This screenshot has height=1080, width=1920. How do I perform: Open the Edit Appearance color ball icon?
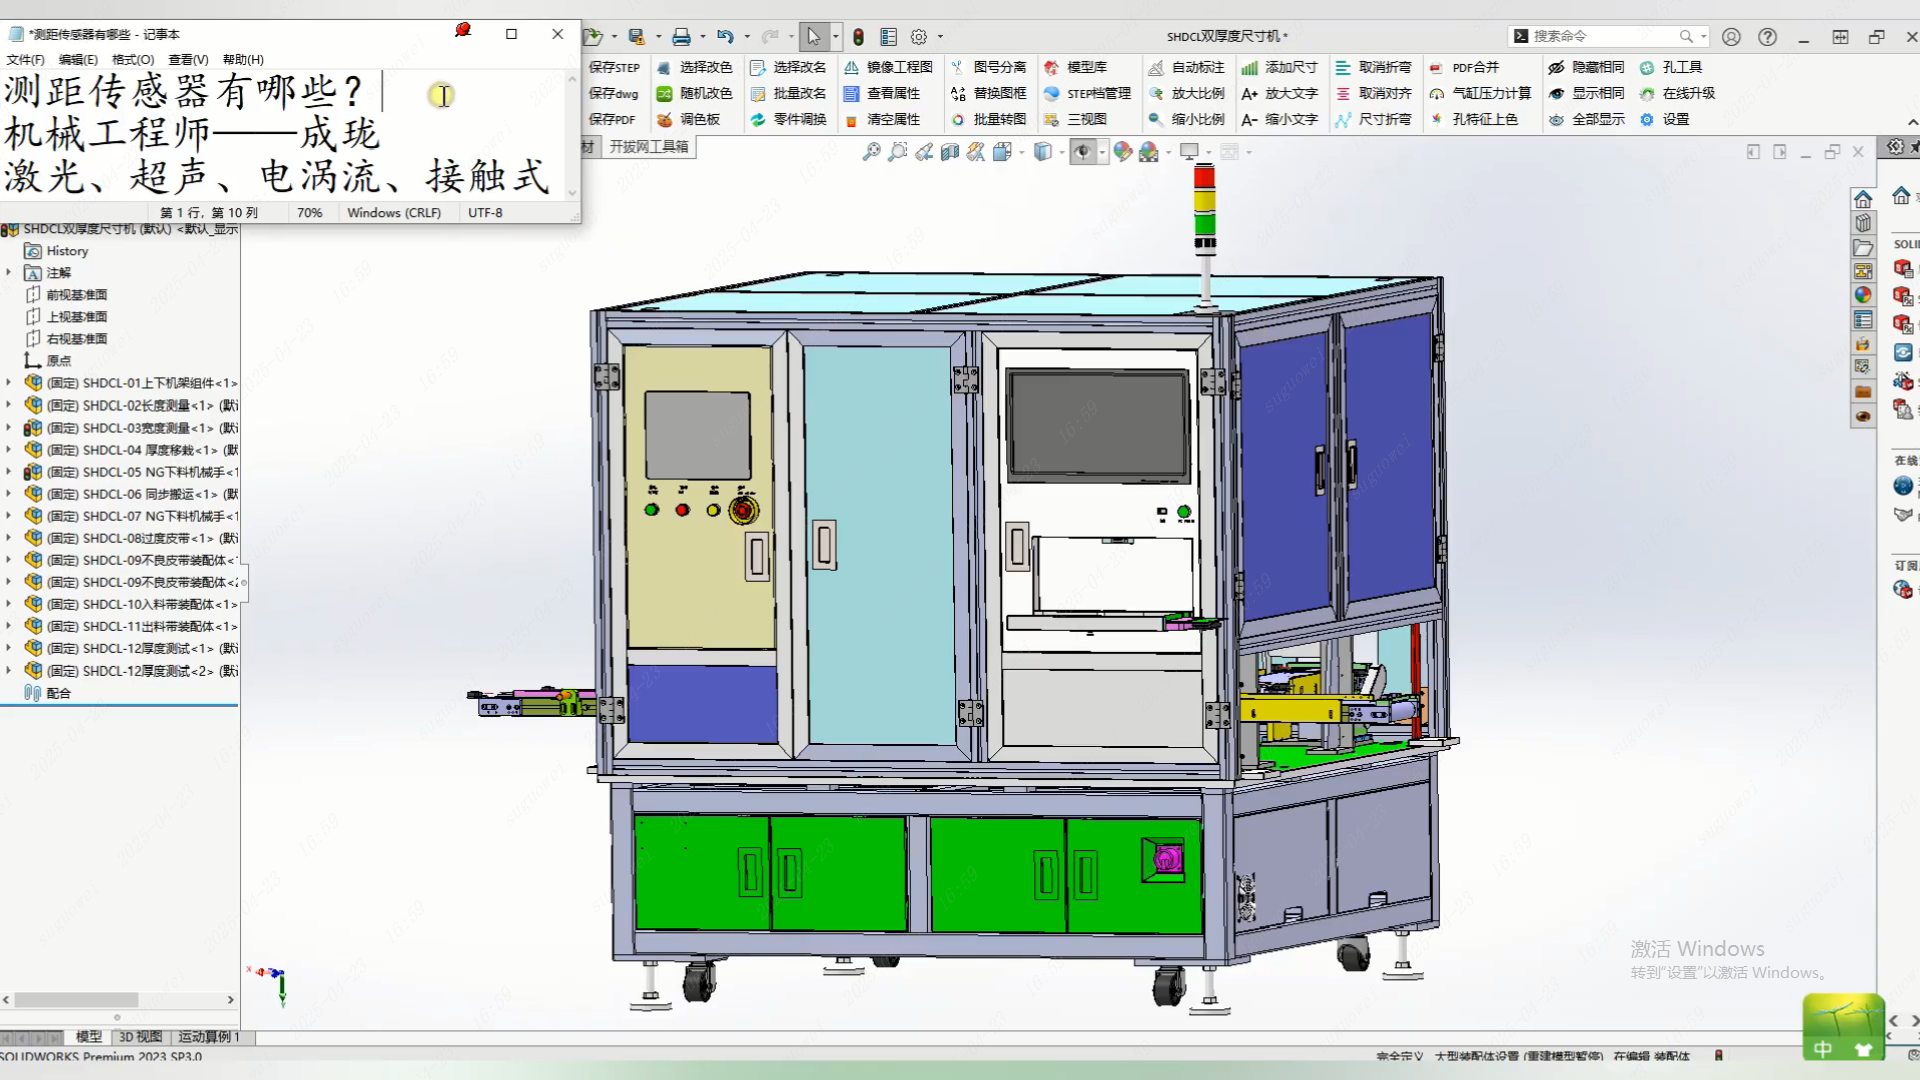click(1122, 152)
